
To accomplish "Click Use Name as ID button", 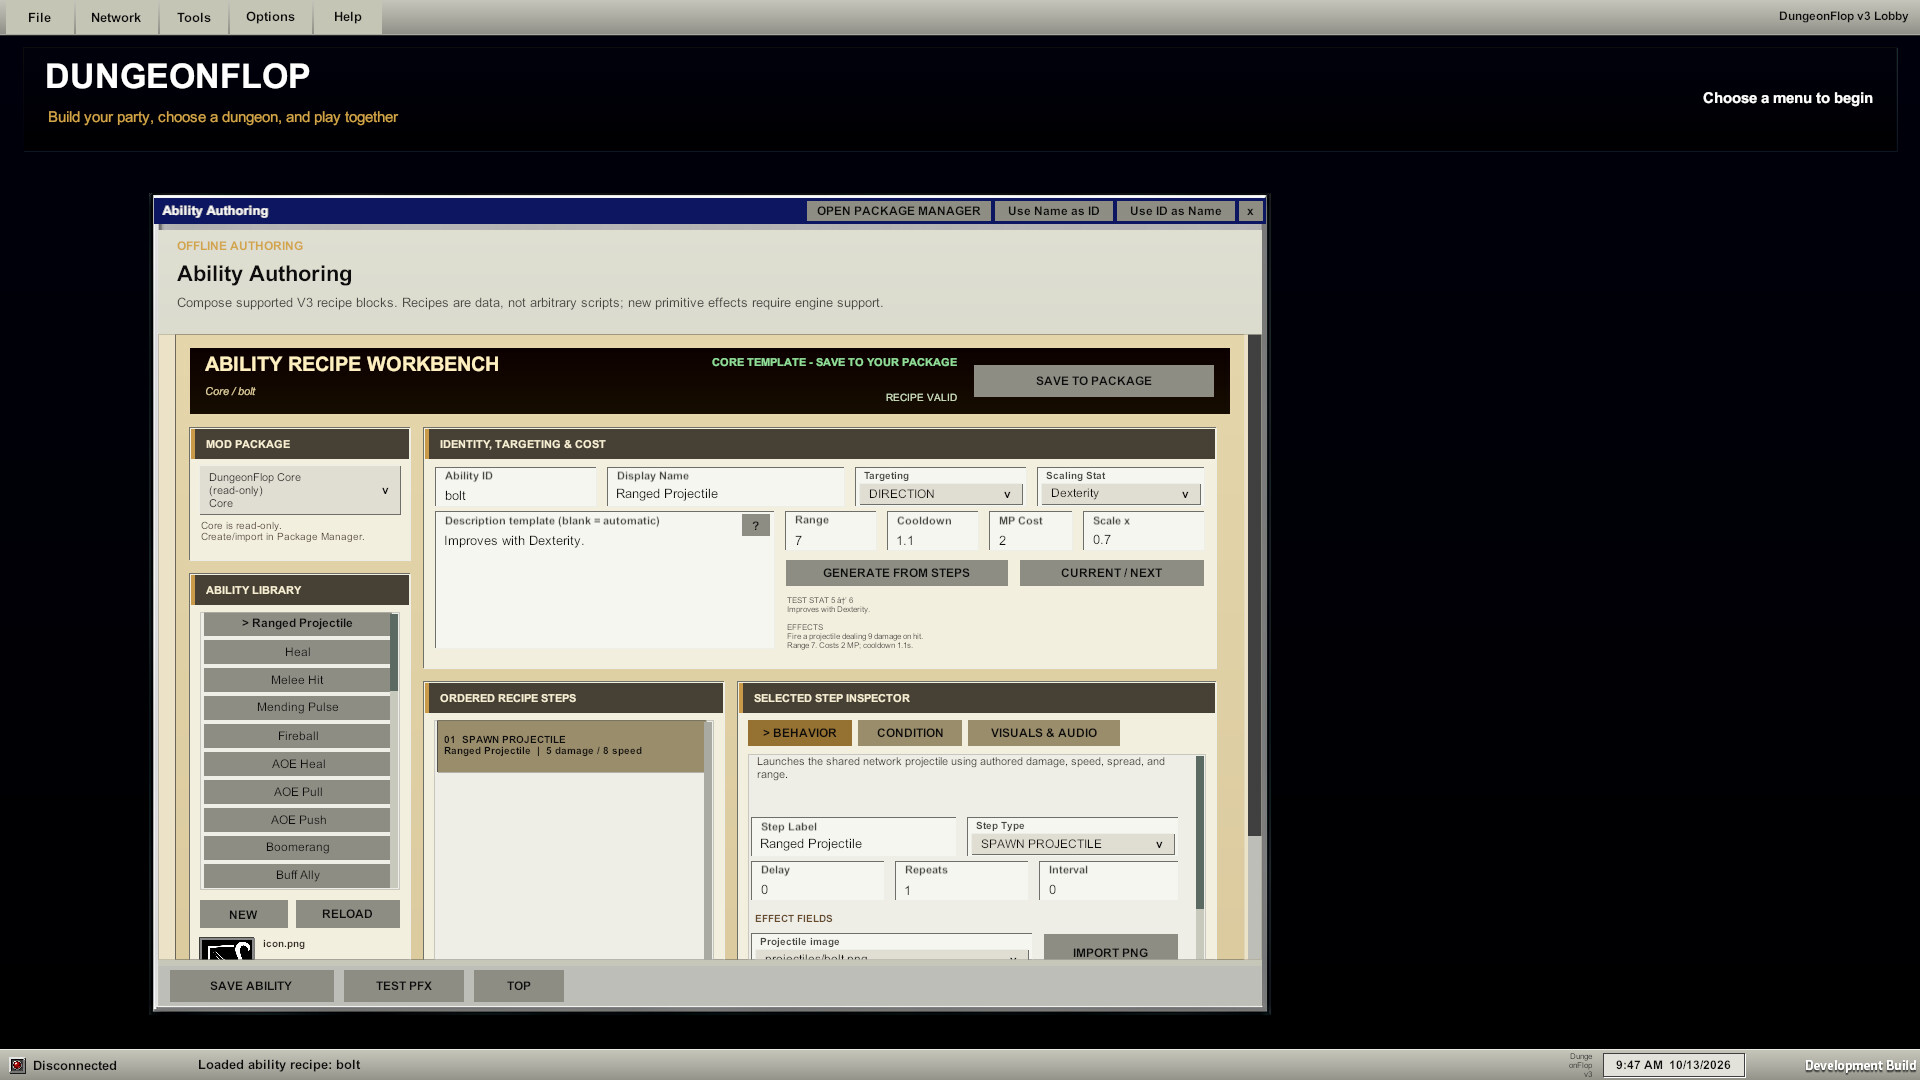I will point(1054,211).
